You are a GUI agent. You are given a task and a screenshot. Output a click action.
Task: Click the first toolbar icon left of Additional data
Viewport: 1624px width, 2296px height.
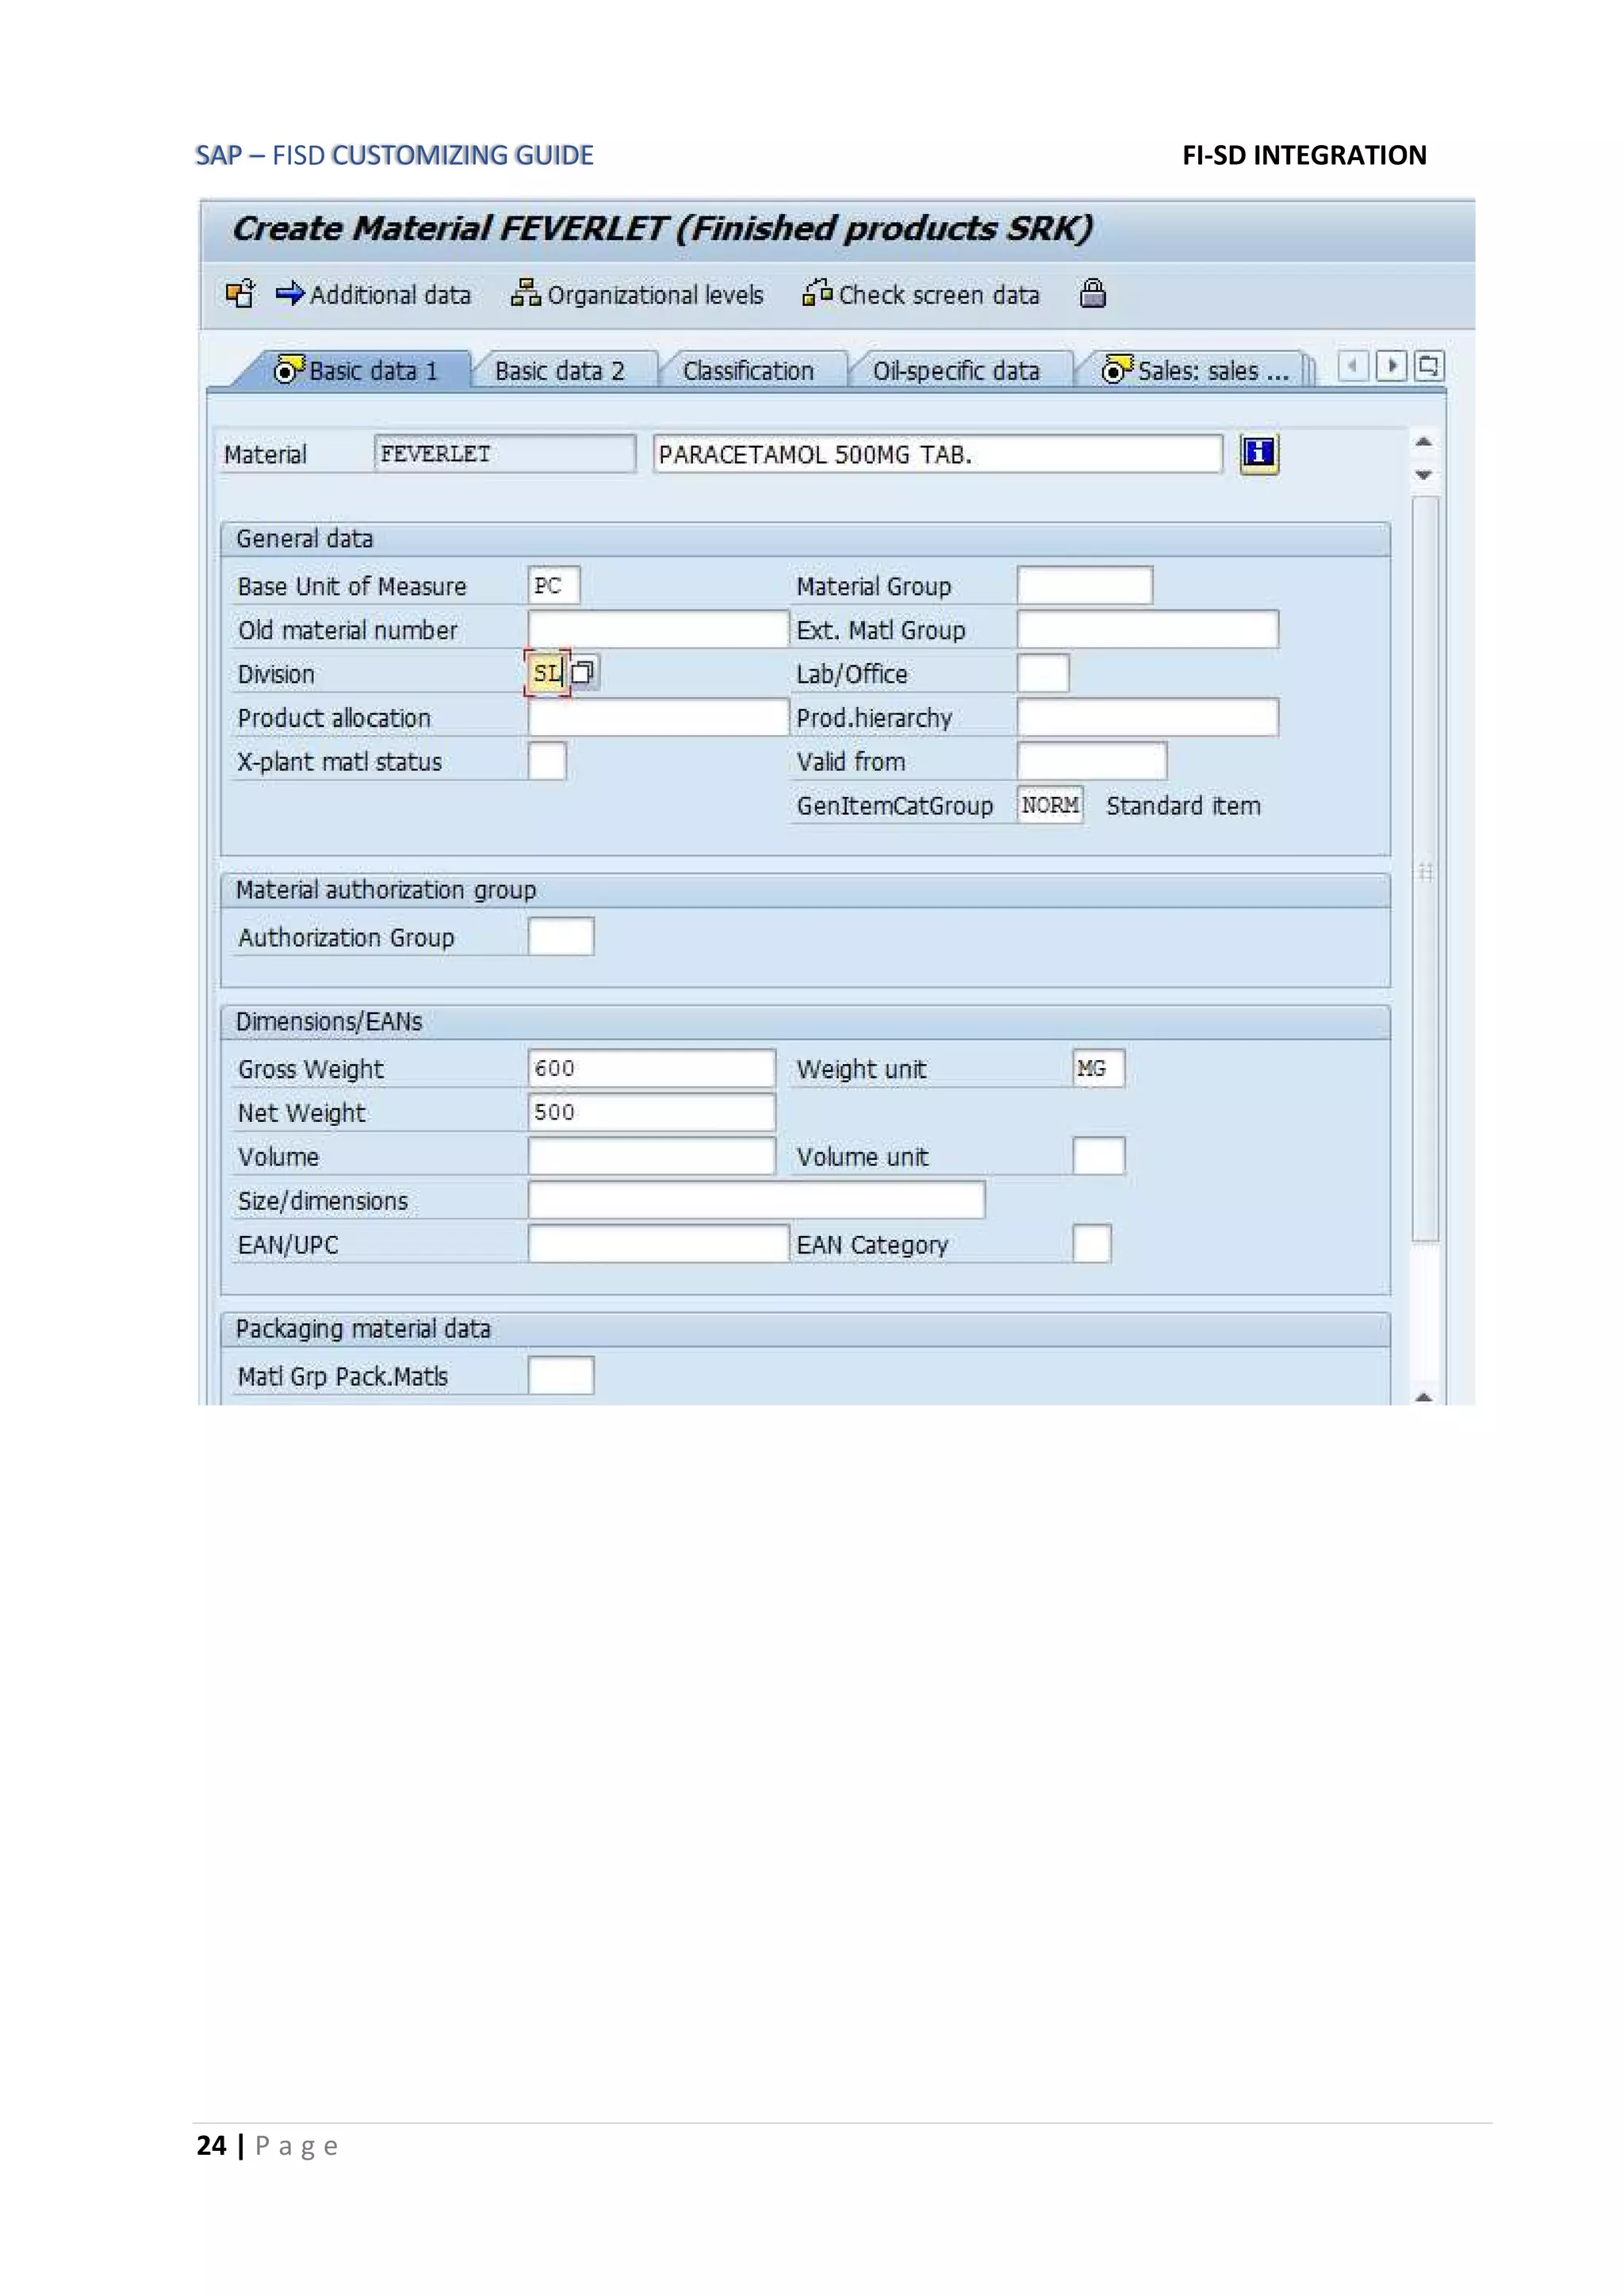pos(240,293)
